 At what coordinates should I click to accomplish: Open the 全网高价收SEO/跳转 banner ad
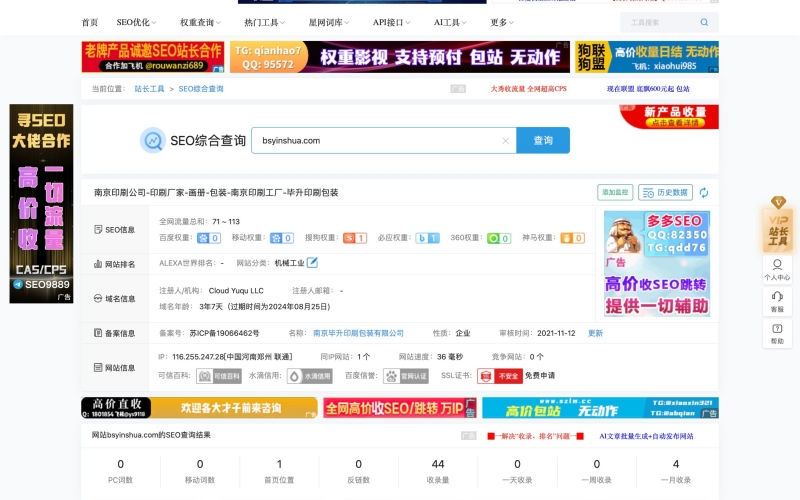pos(400,408)
